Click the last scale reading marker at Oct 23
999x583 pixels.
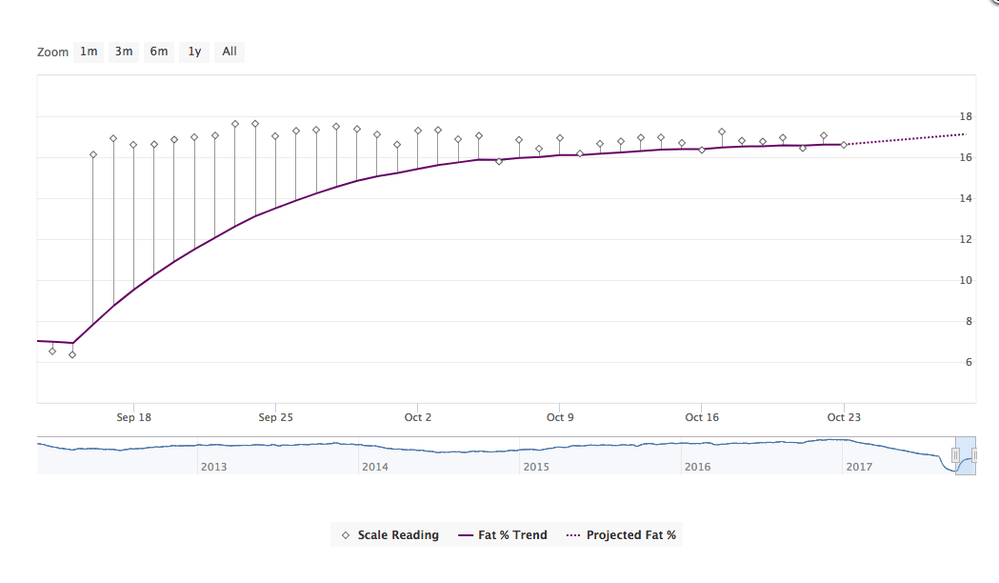844,145
